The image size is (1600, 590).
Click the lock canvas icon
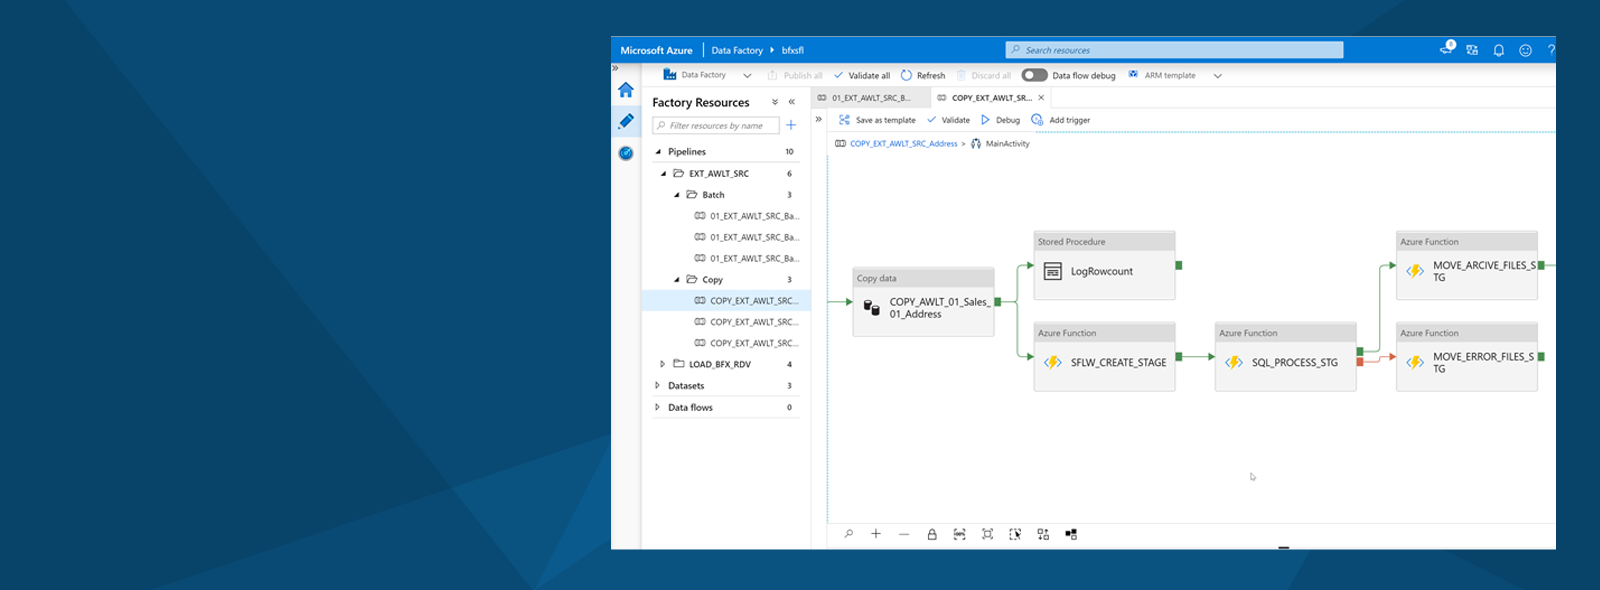pos(932,534)
